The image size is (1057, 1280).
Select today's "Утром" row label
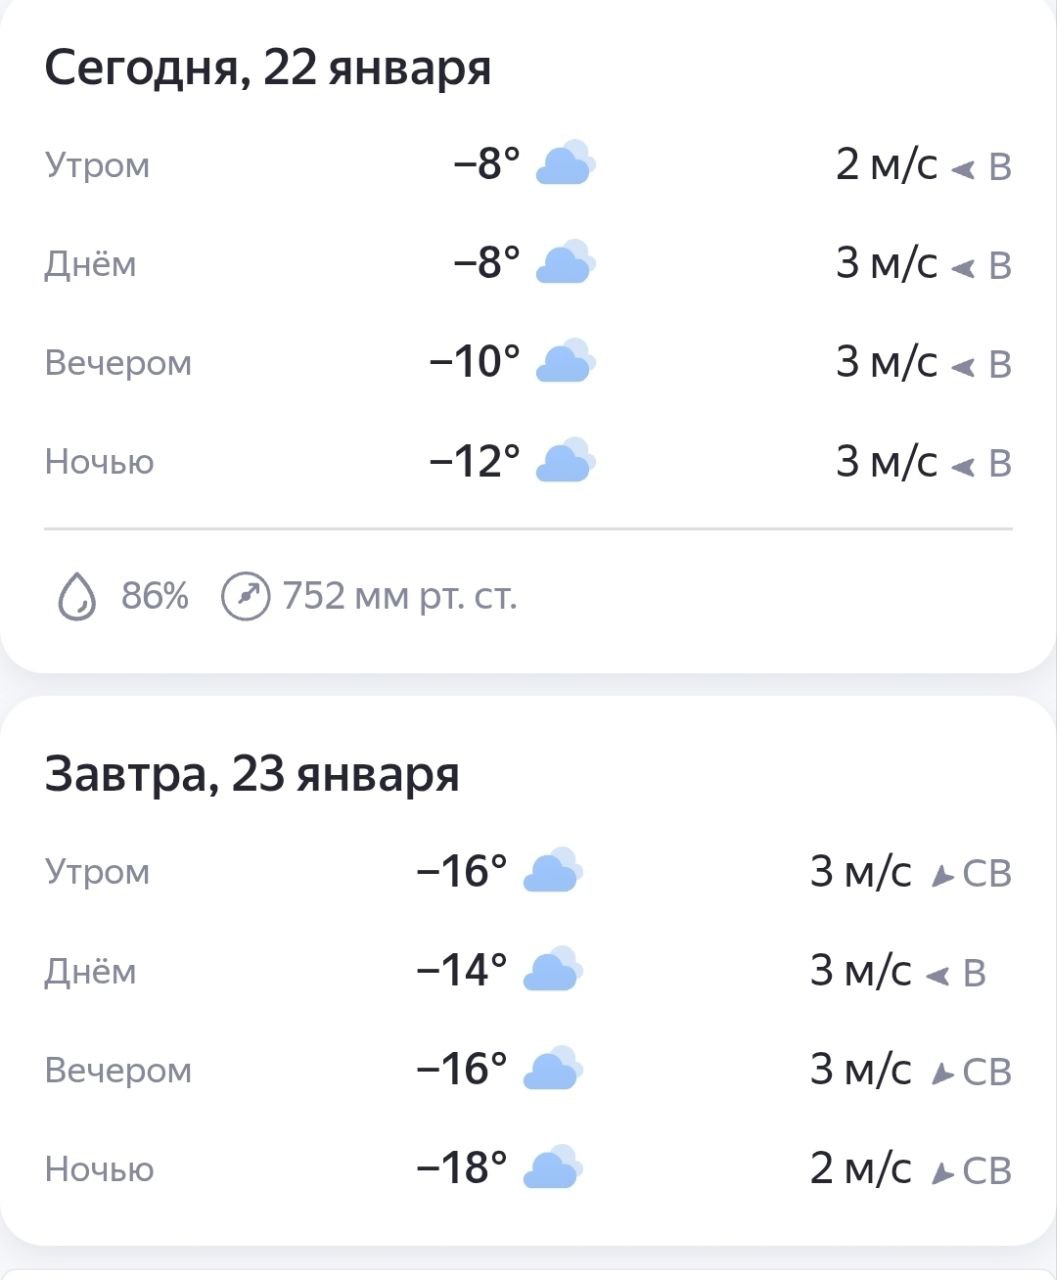coord(97,165)
